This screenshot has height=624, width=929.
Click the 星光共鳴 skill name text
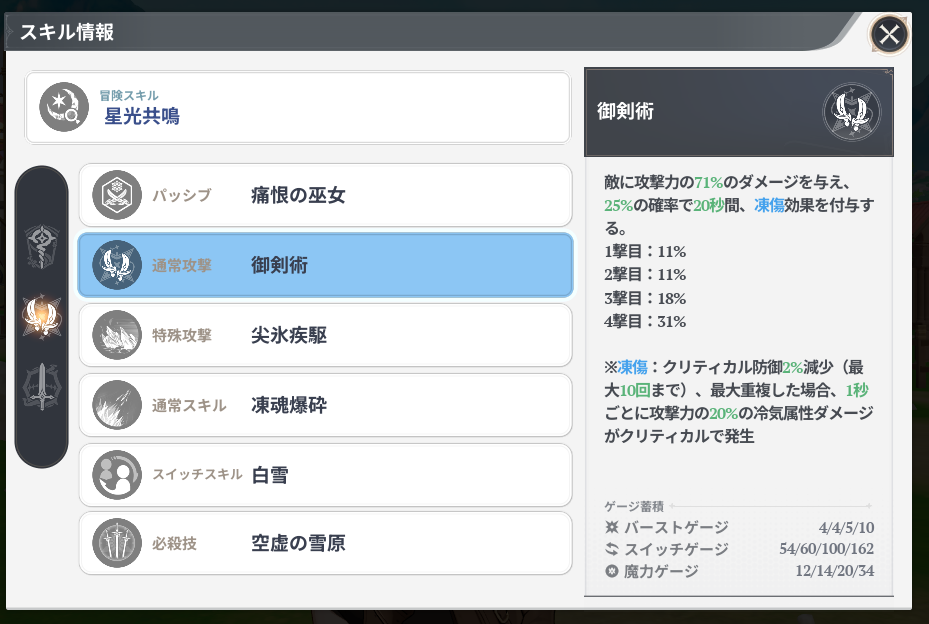(142, 116)
